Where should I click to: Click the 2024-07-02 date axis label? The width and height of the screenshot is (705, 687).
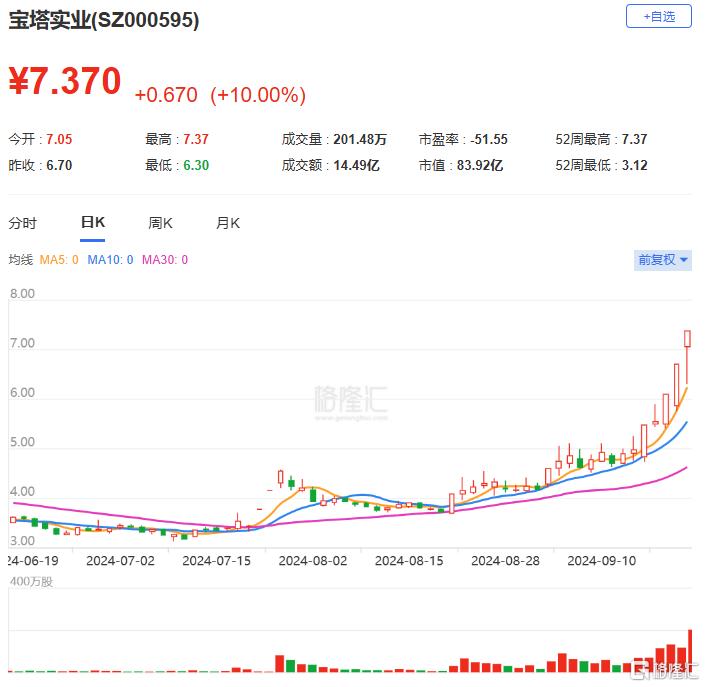pos(120,561)
